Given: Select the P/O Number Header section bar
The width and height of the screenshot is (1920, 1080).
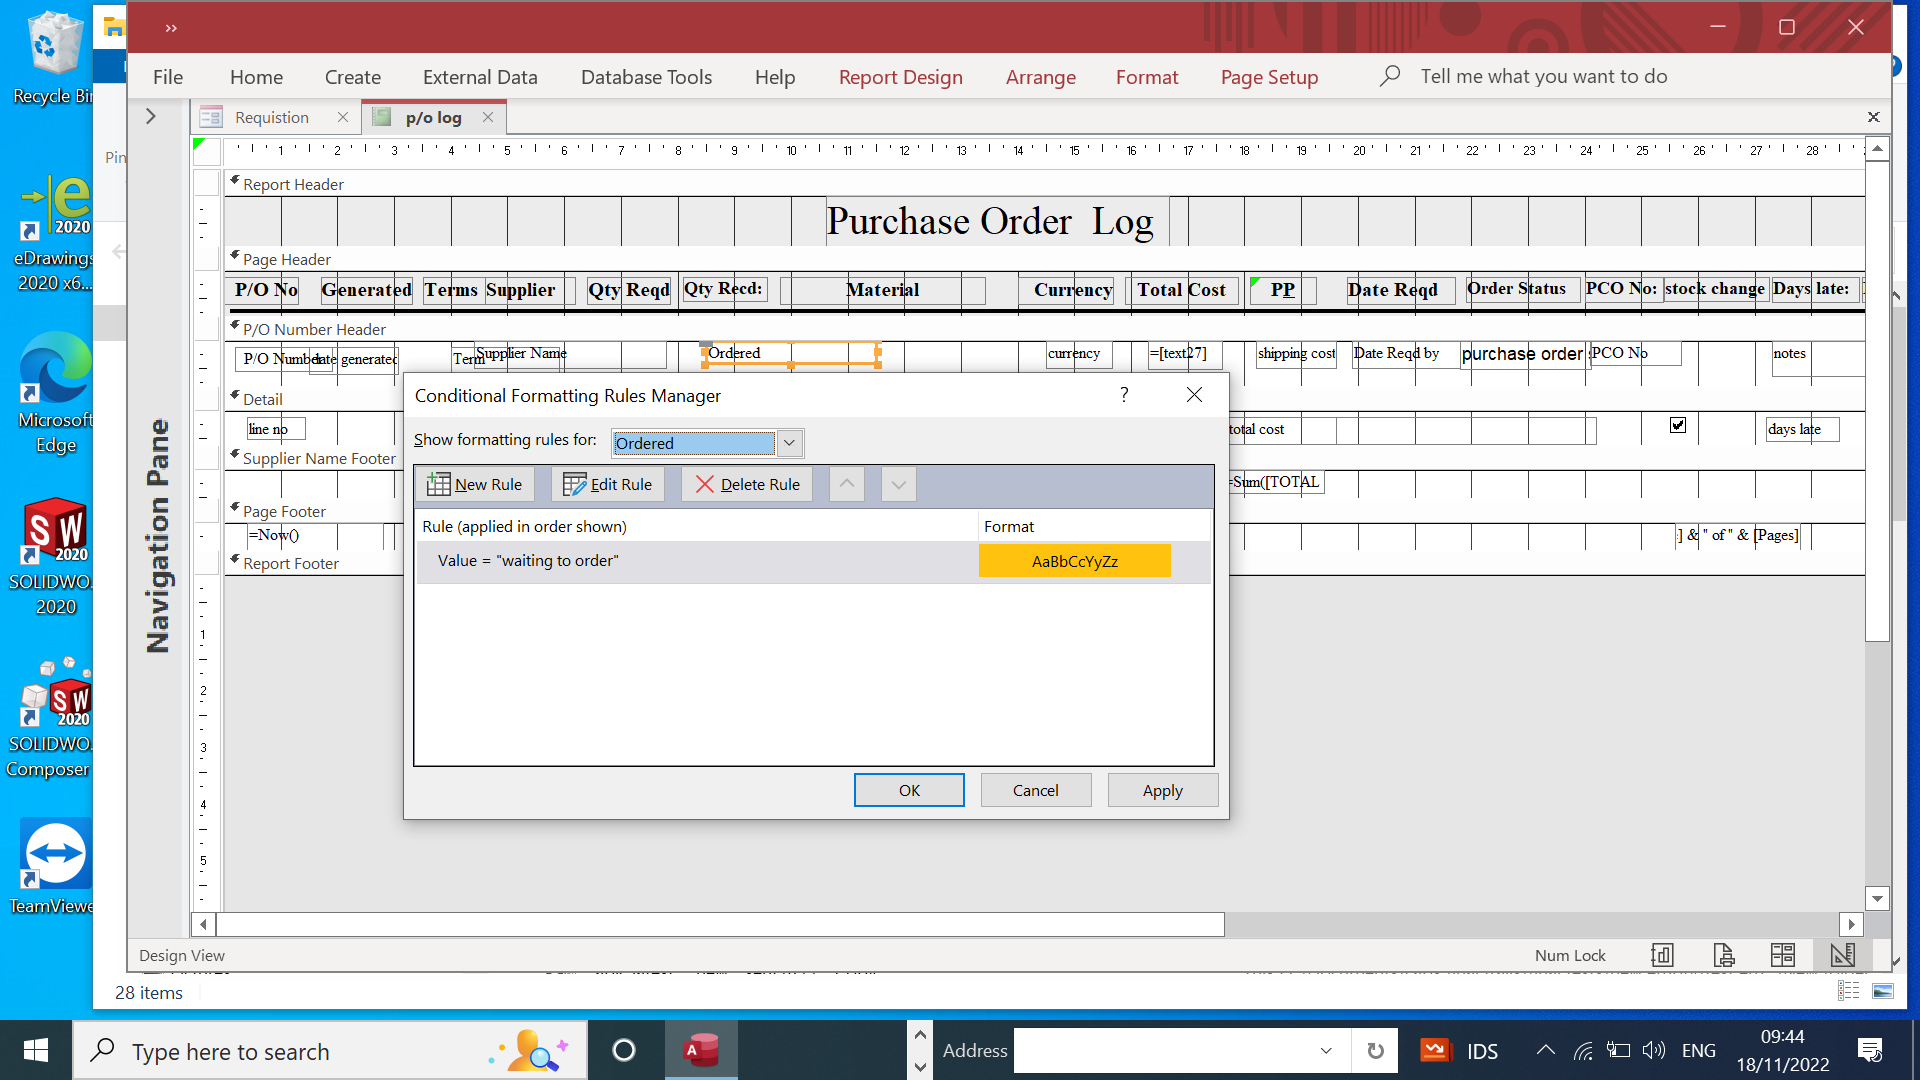Looking at the screenshot, I should pyautogui.click(x=1044, y=329).
